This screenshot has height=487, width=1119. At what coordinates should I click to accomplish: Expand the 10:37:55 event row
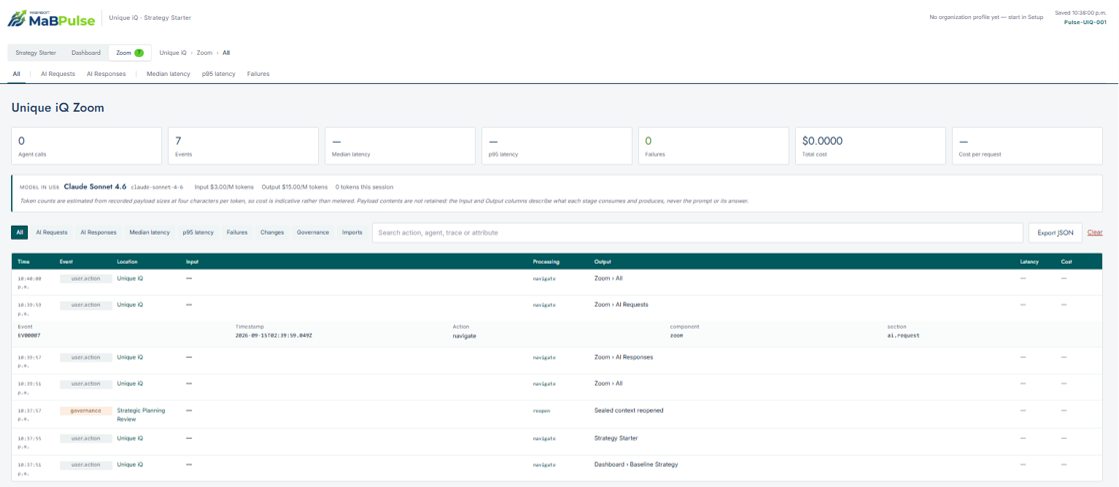coord(557,442)
